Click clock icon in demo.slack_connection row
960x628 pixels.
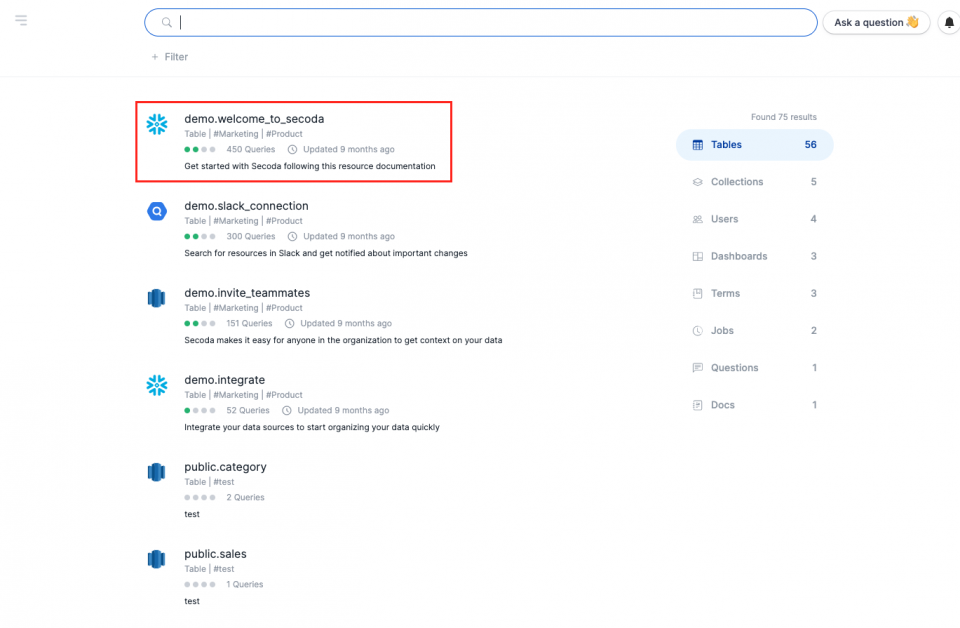coord(293,236)
